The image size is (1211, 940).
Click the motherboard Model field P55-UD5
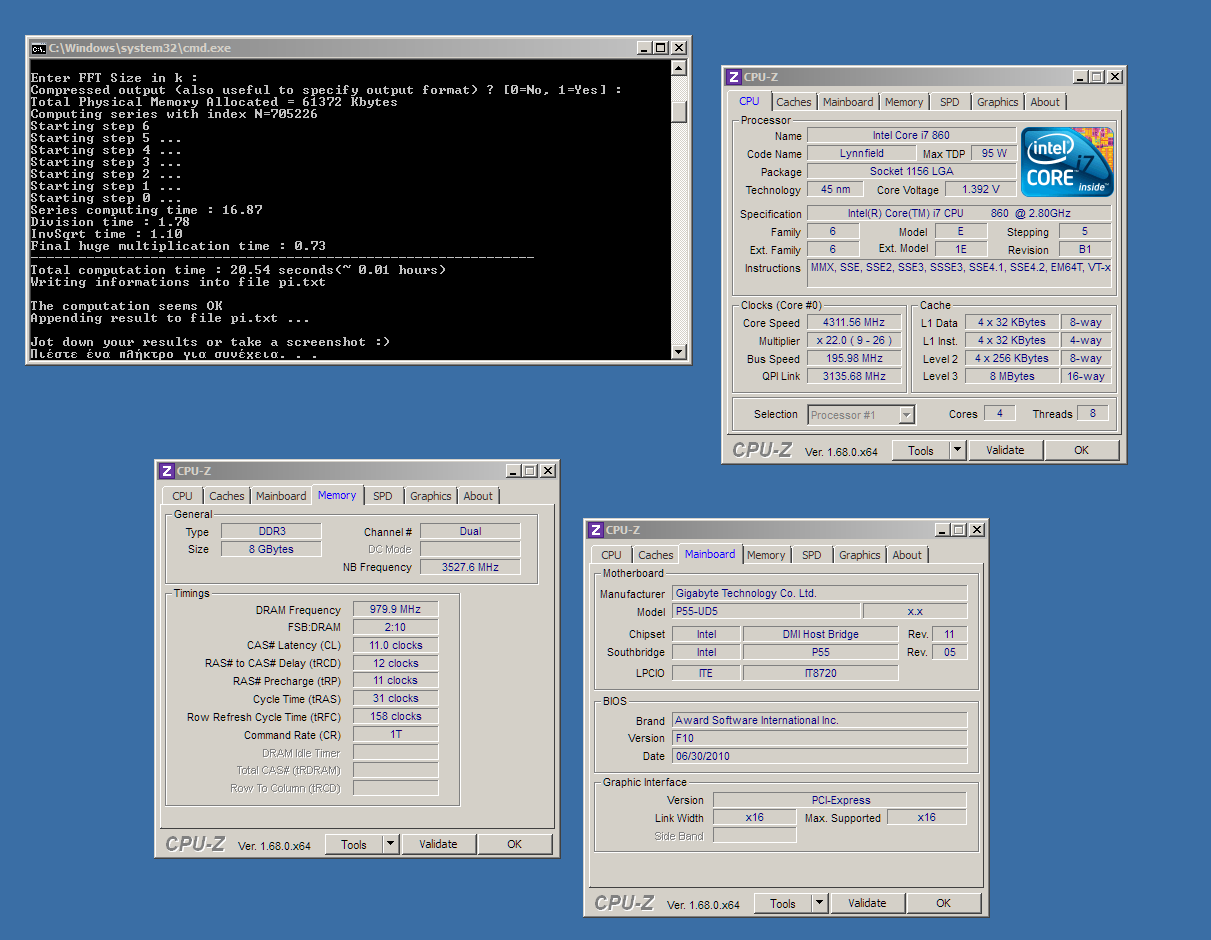click(765, 611)
